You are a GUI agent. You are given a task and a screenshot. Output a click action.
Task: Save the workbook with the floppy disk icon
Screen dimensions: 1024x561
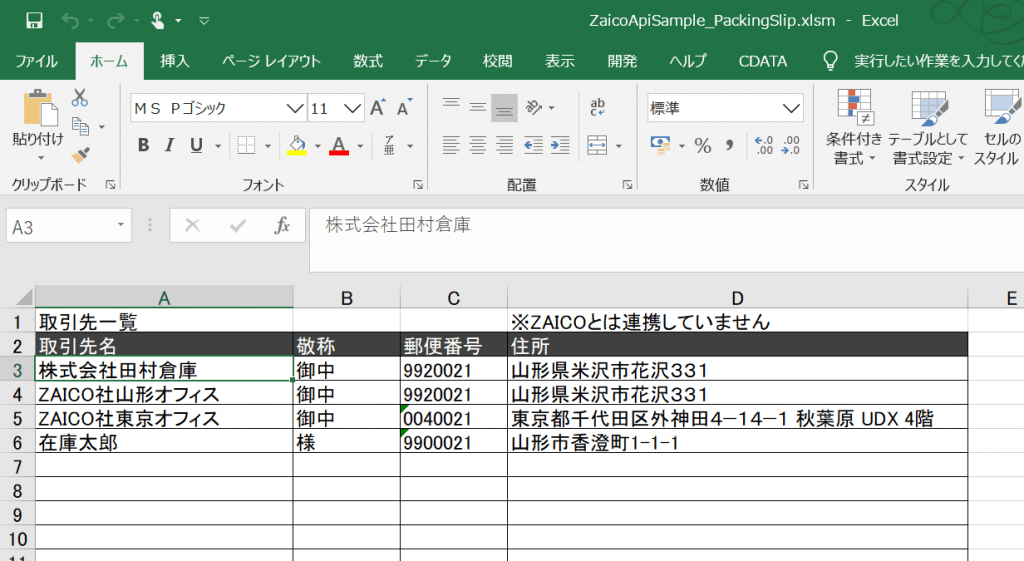tap(34, 21)
